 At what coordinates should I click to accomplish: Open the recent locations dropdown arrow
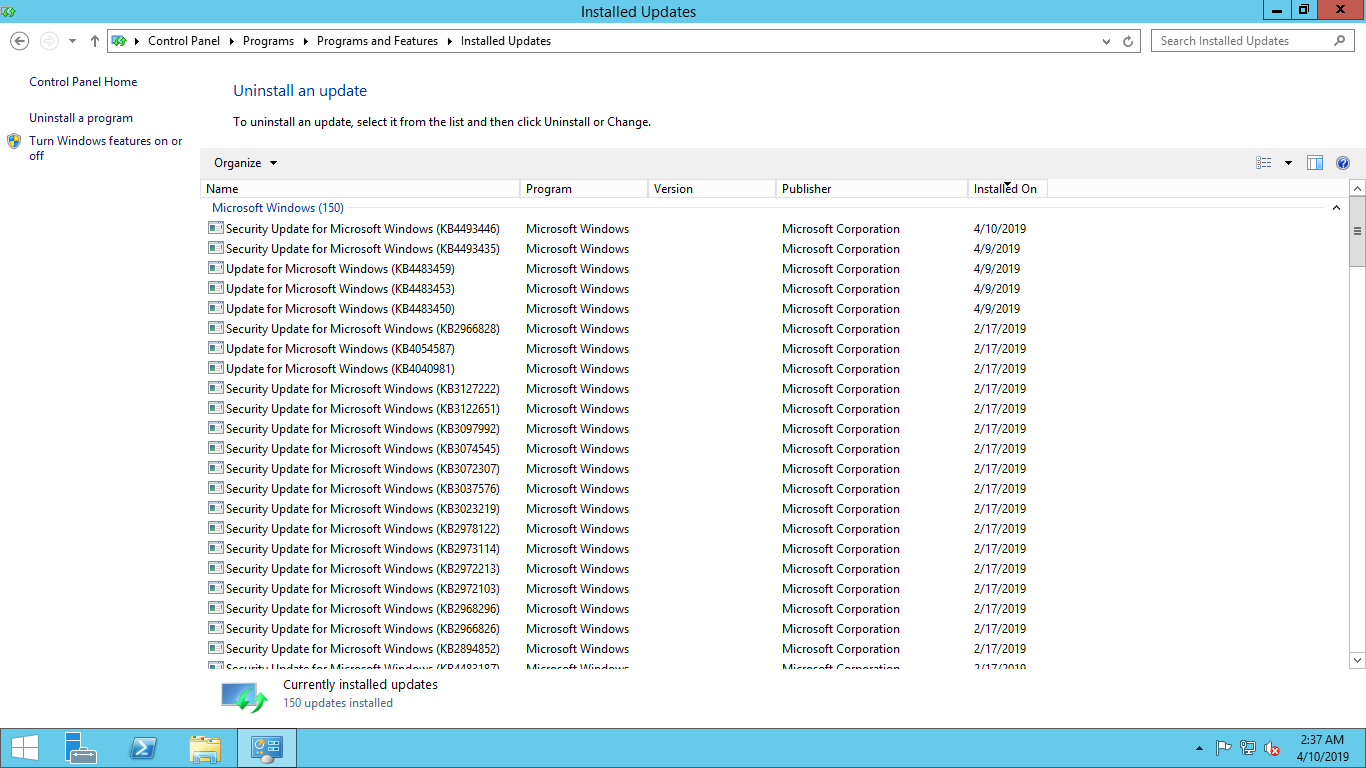coord(72,41)
